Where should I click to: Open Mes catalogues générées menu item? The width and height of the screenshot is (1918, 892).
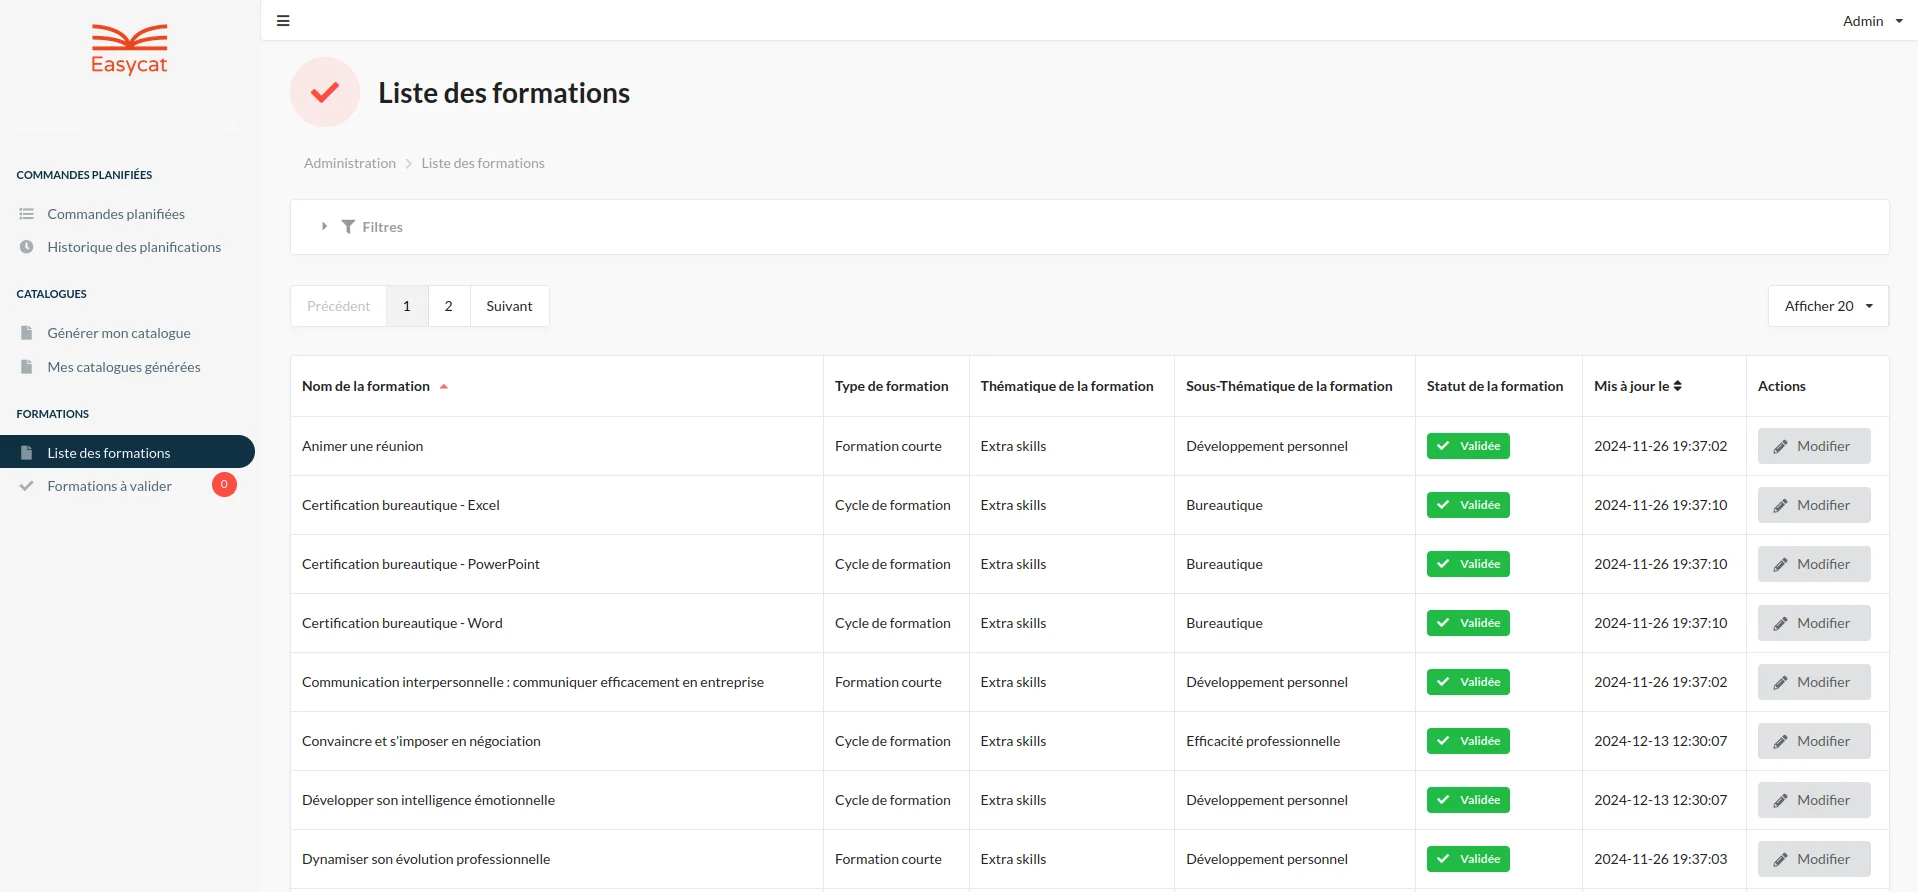point(124,367)
